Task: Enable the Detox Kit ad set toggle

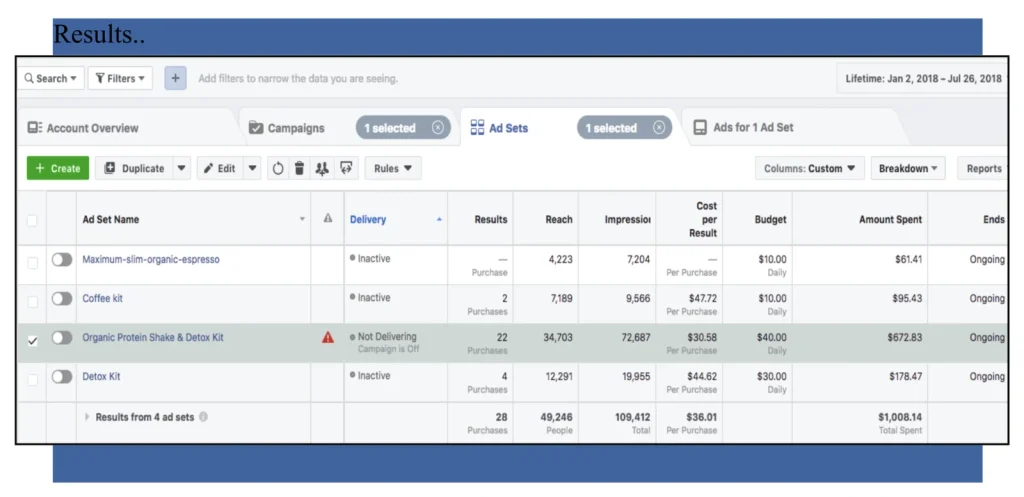Action: click(x=62, y=377)
